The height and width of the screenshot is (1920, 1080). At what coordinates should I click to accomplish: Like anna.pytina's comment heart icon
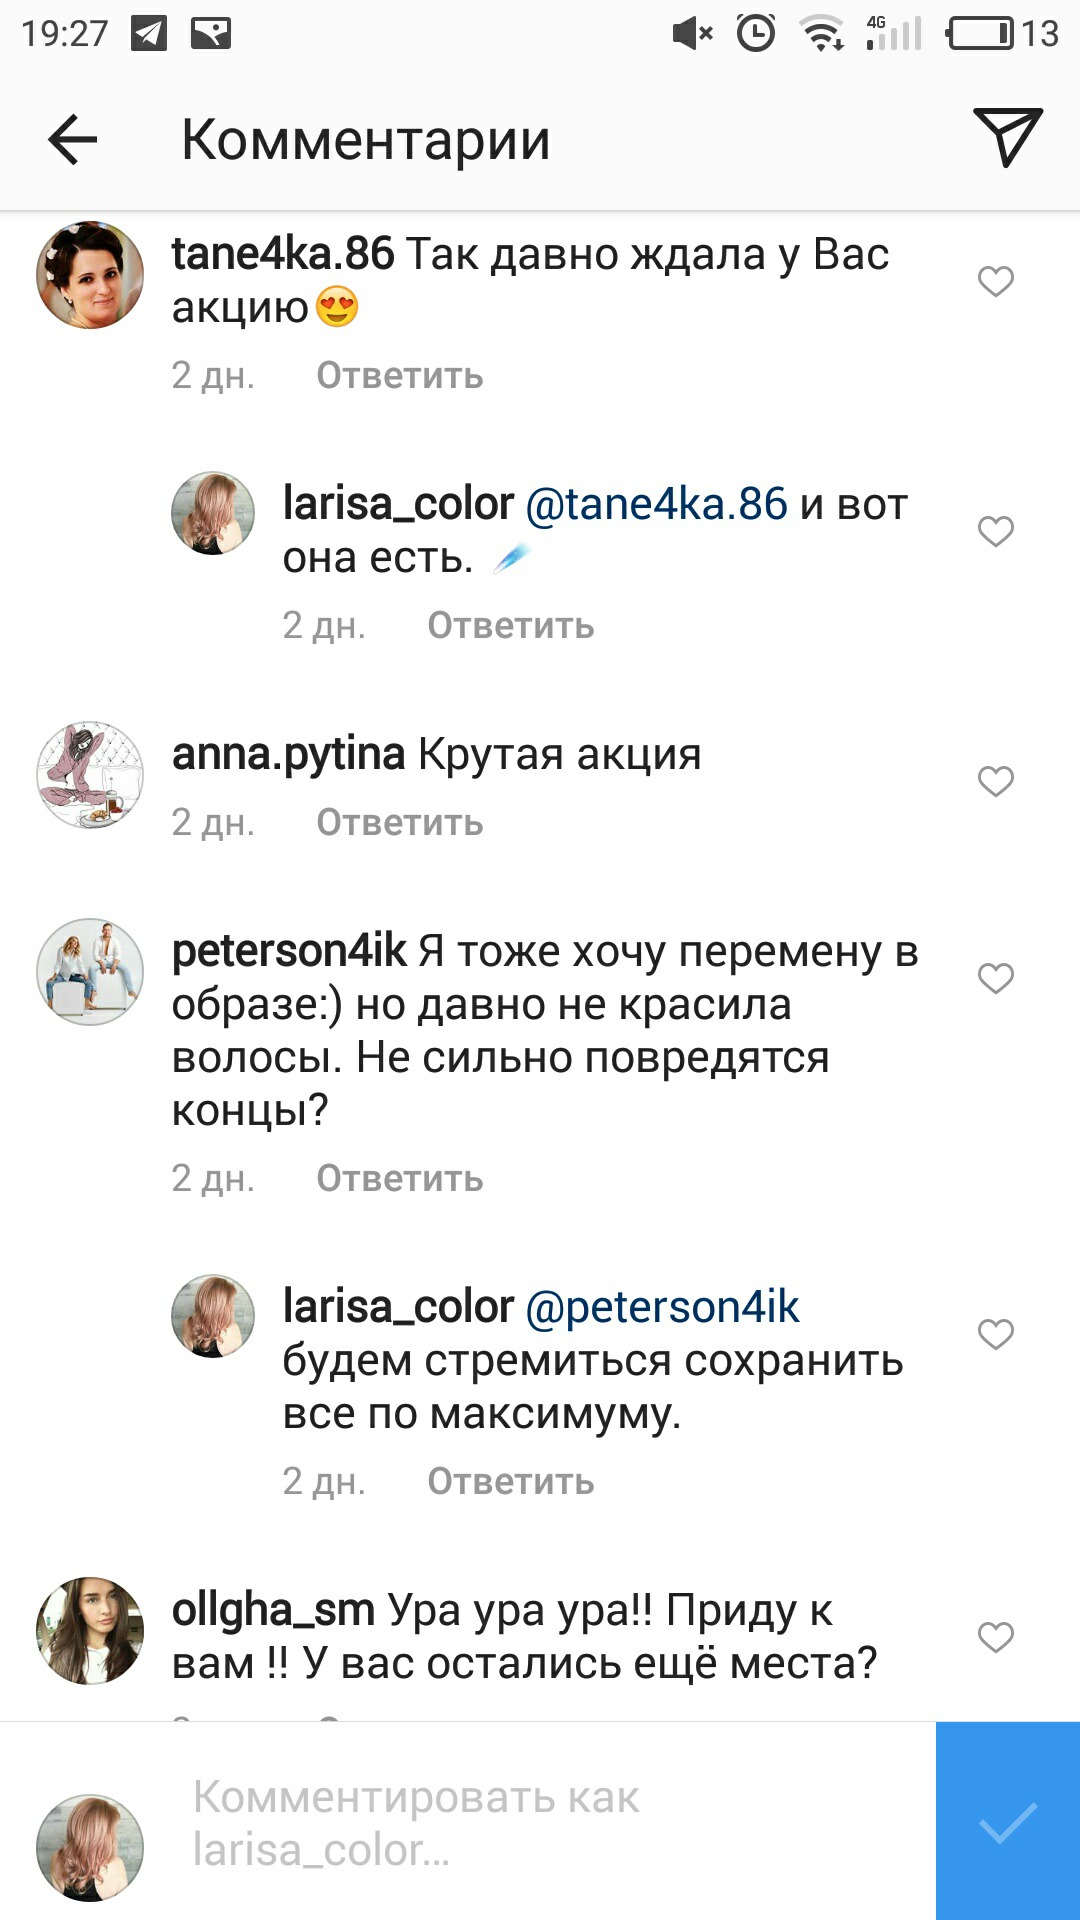point(995,781)
